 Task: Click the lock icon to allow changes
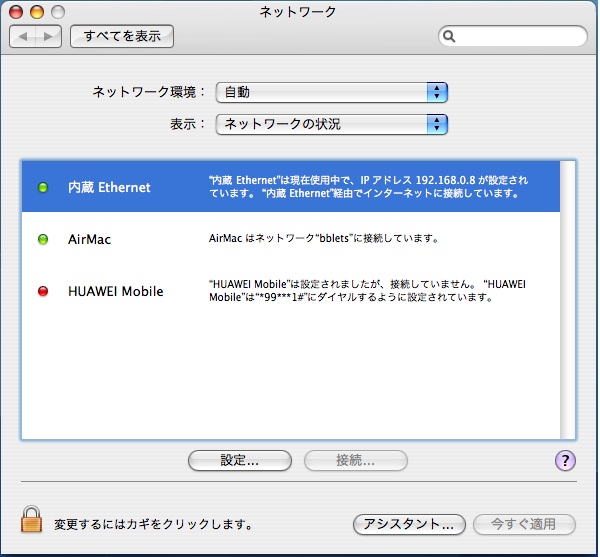click(x=31, y=519)
